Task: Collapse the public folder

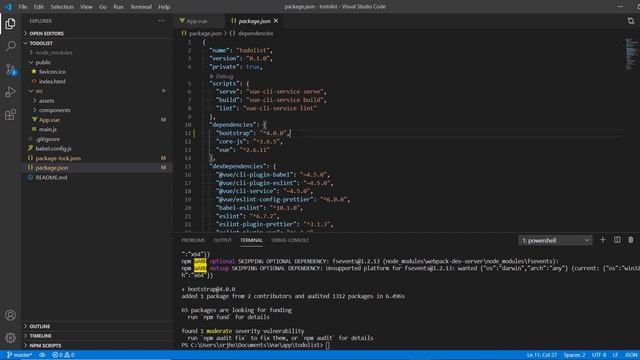Action: click(x=97, y=62)
